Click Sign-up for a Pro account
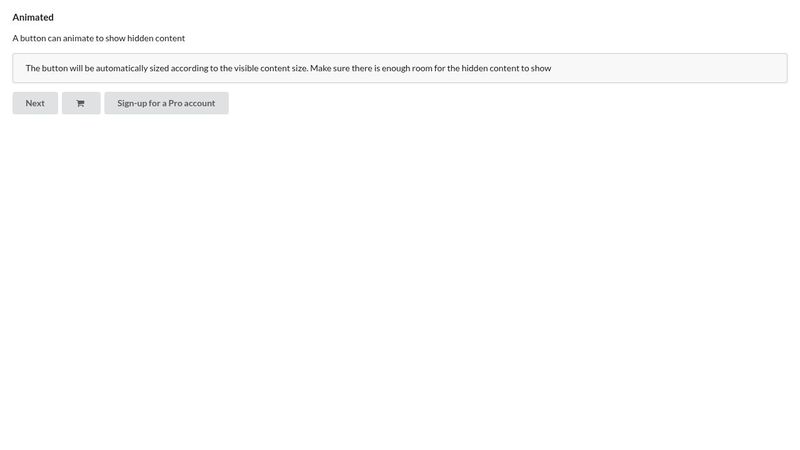 (x=166, y=103)
